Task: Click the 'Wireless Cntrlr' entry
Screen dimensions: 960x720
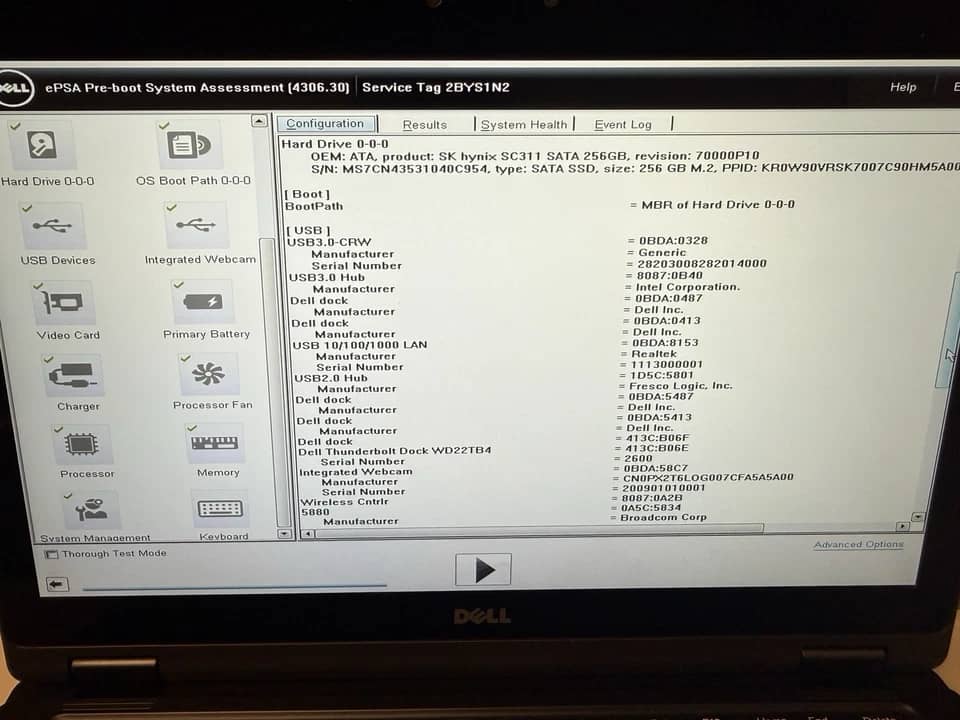Action: tap(345, 501)
